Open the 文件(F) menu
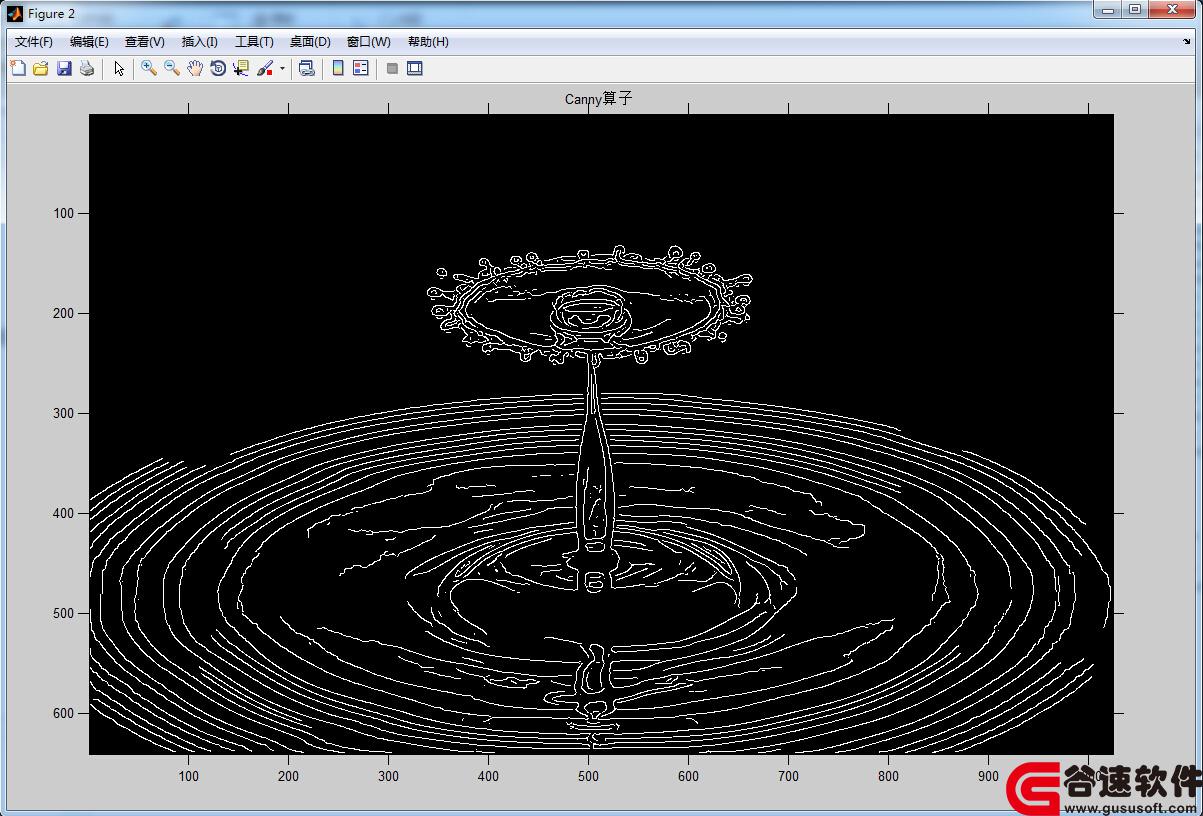The height and width of the screenshot is (816, 1203). 34,42
